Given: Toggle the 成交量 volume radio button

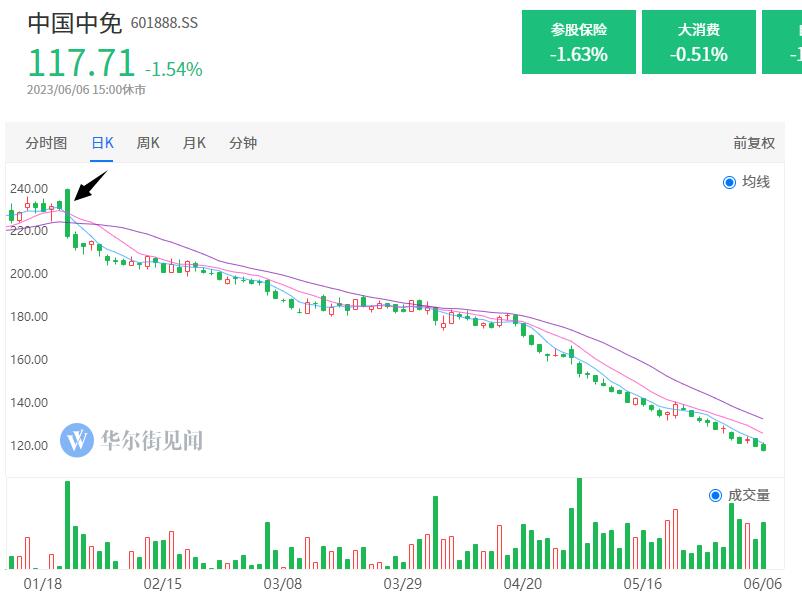Looking at the screenshot, I should (715, 495).
